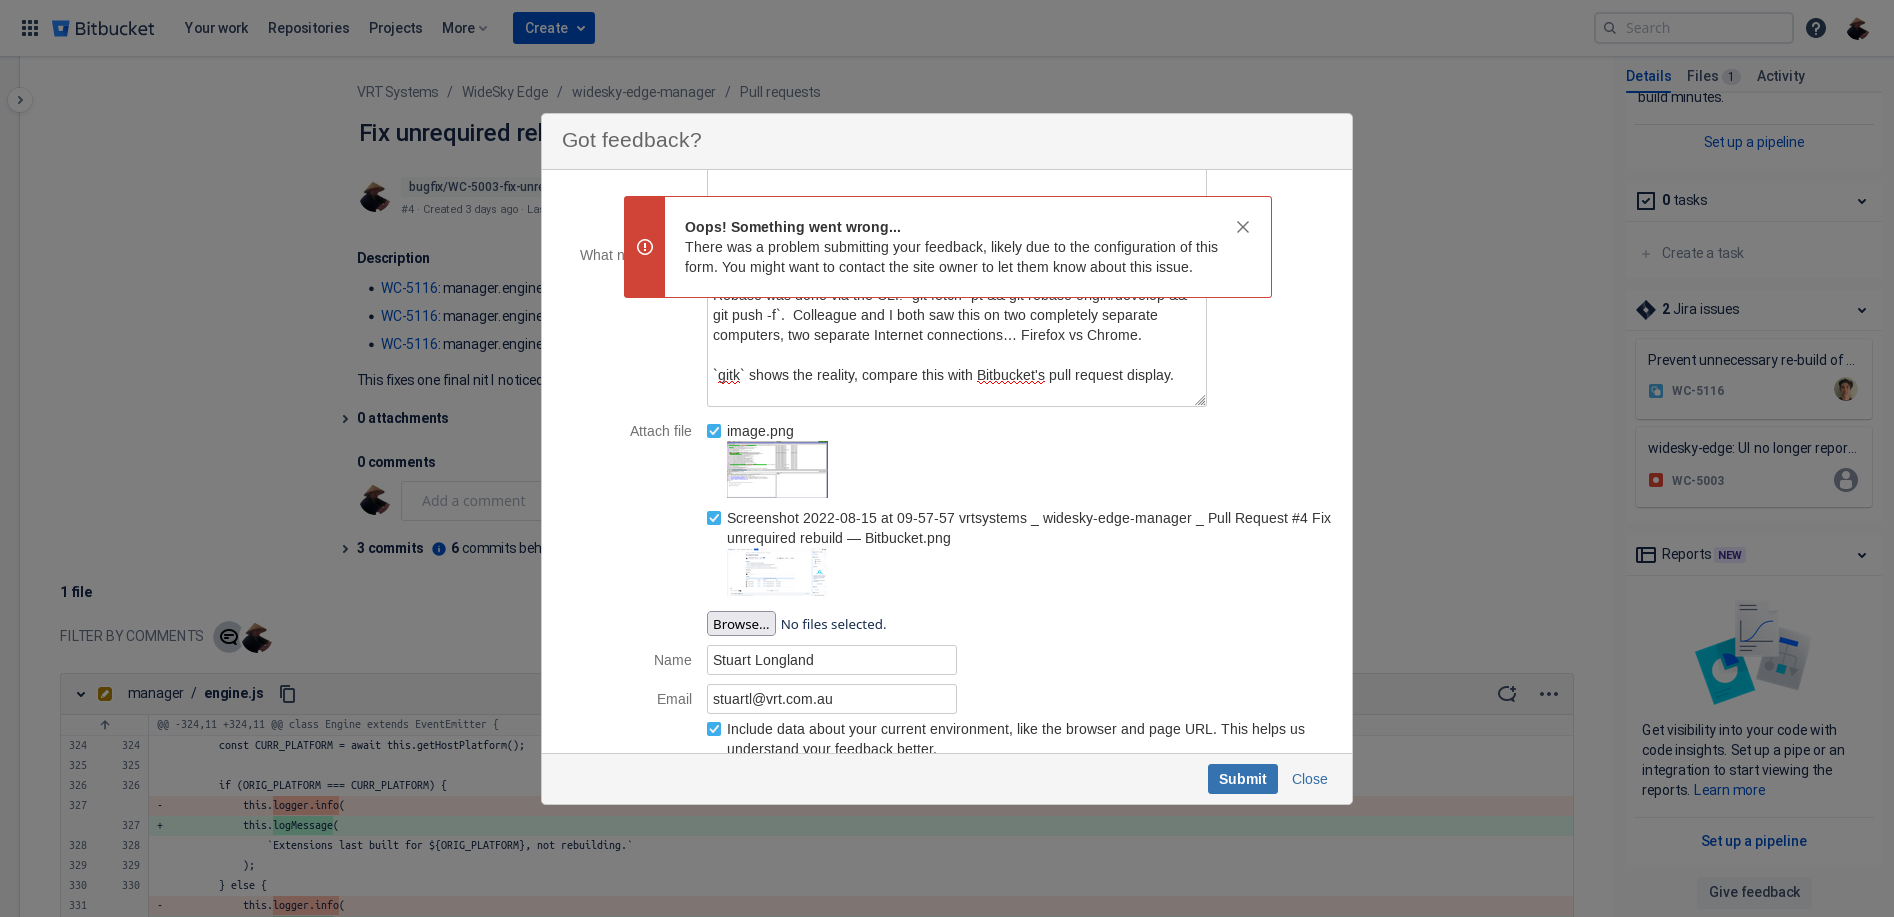The width and height of the screenshot is (1894, 917).
Task: Open the app switcher grid icon
Action: coord(30,28)
